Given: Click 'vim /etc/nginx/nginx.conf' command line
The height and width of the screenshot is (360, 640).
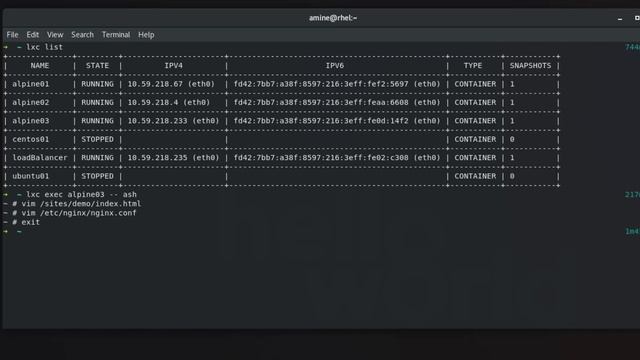Looking at the screenshot, I should [x=79, y=213].
